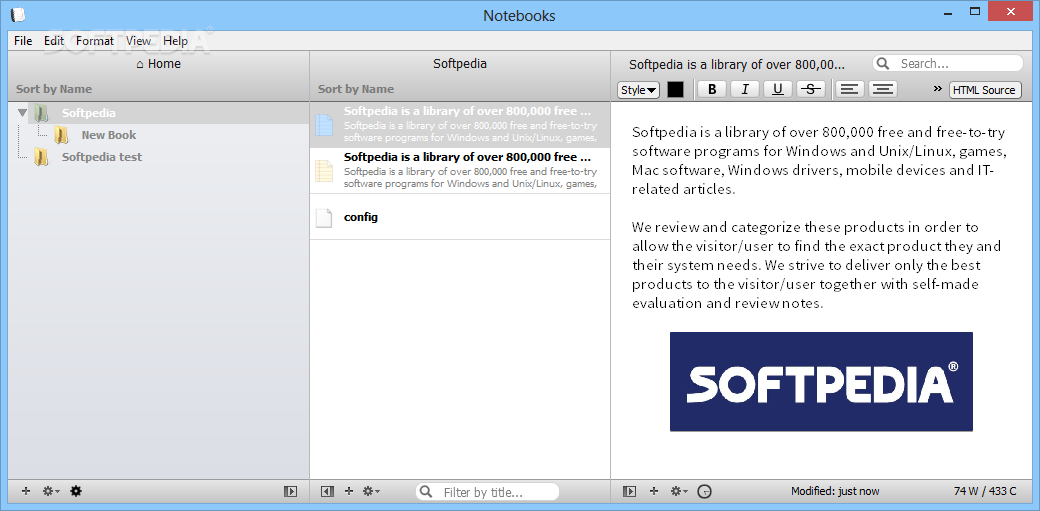Open the Help menu
Image resolution: width=1040 pixels, height=511 pixels.
coord(175,40)
